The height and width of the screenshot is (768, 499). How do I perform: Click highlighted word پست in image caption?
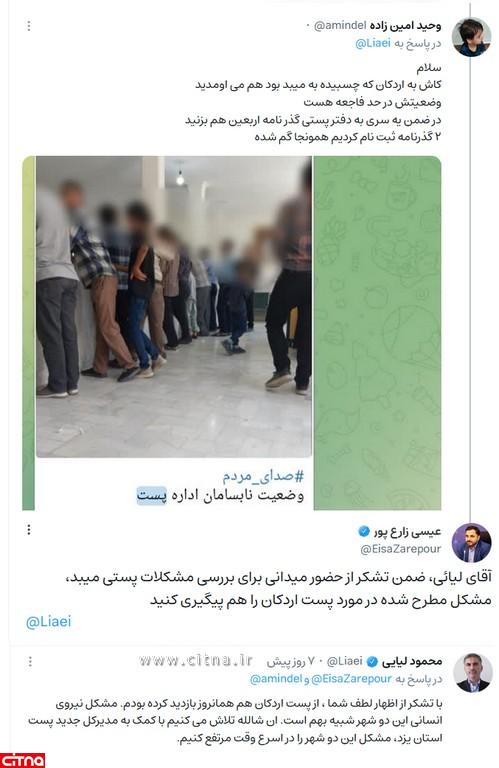152,495
